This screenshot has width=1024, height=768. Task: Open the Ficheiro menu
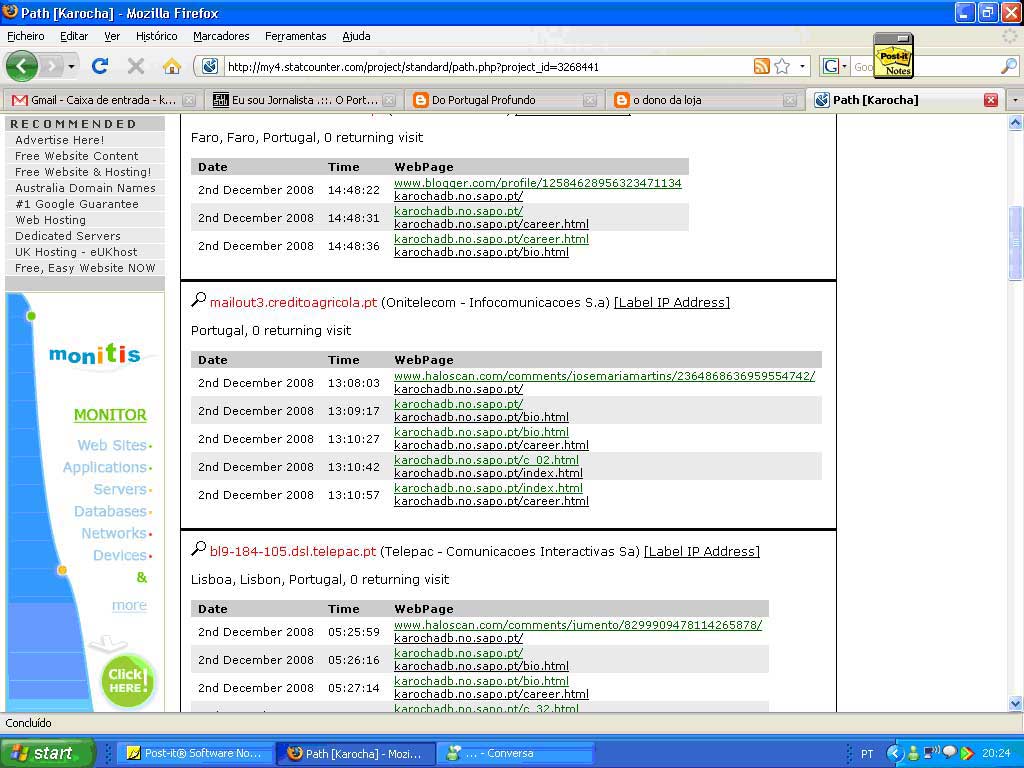pyautogui.click(x=25, y=36)
